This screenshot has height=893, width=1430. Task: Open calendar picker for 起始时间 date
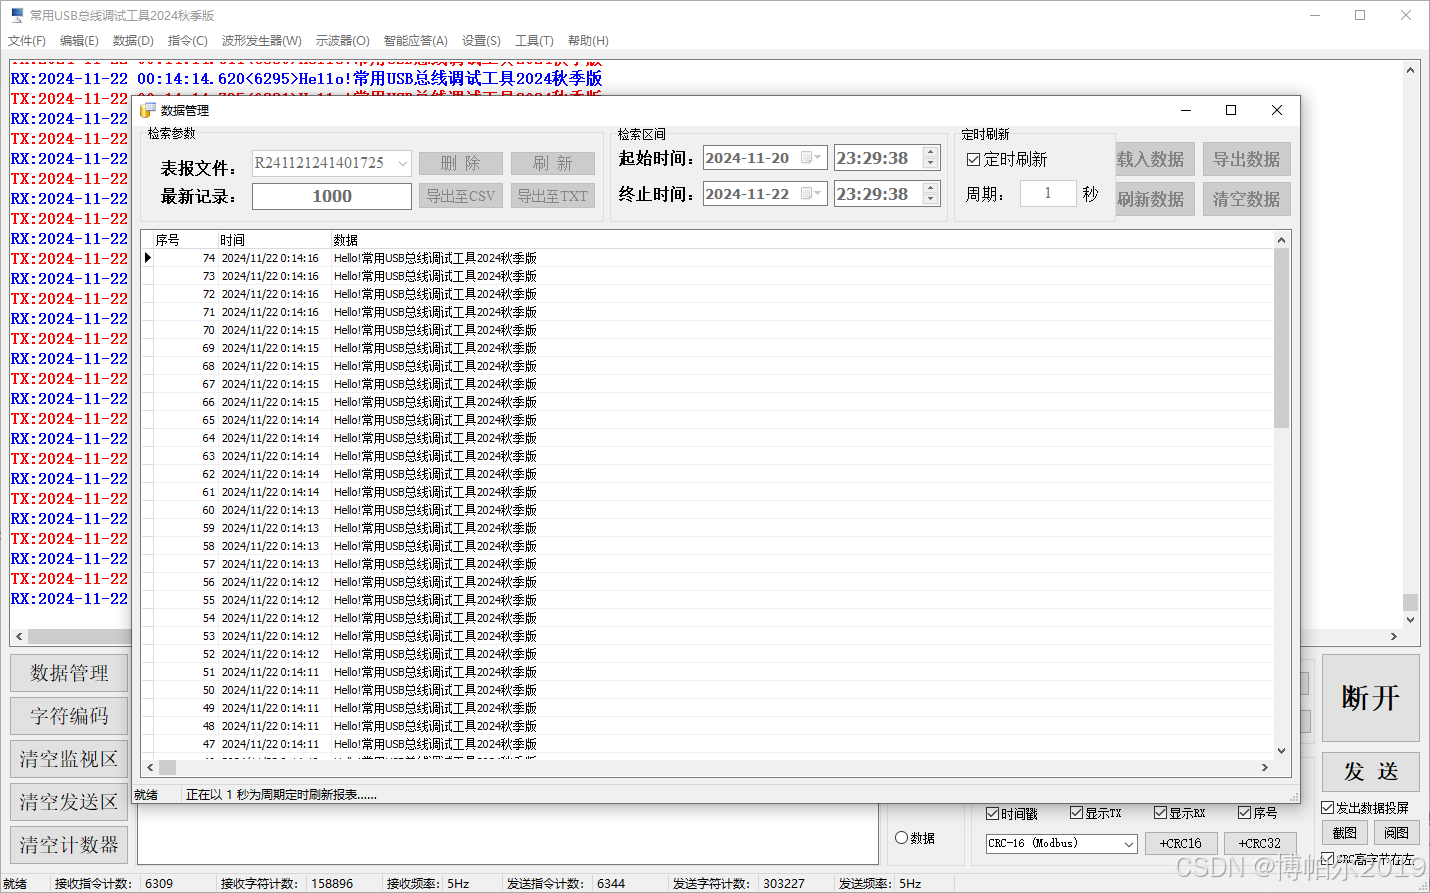(x=812, y=158)
